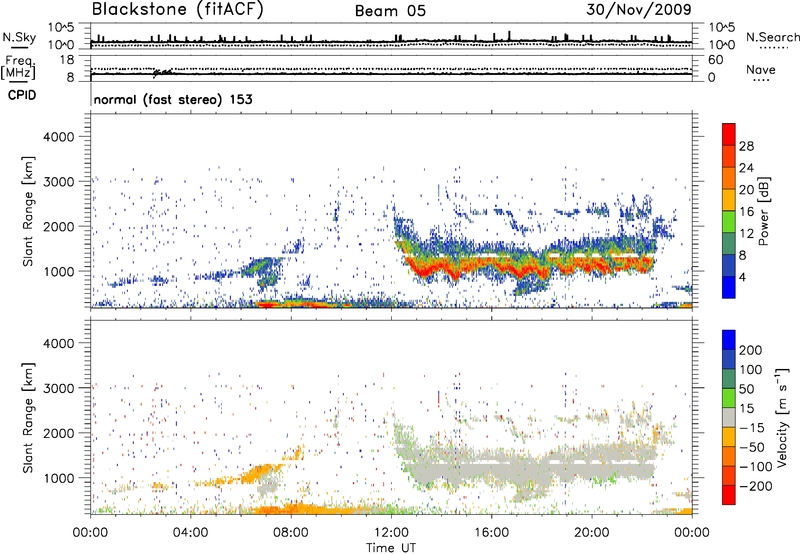Click the '-50' tick on Velocity colorbar

point(752,447)
